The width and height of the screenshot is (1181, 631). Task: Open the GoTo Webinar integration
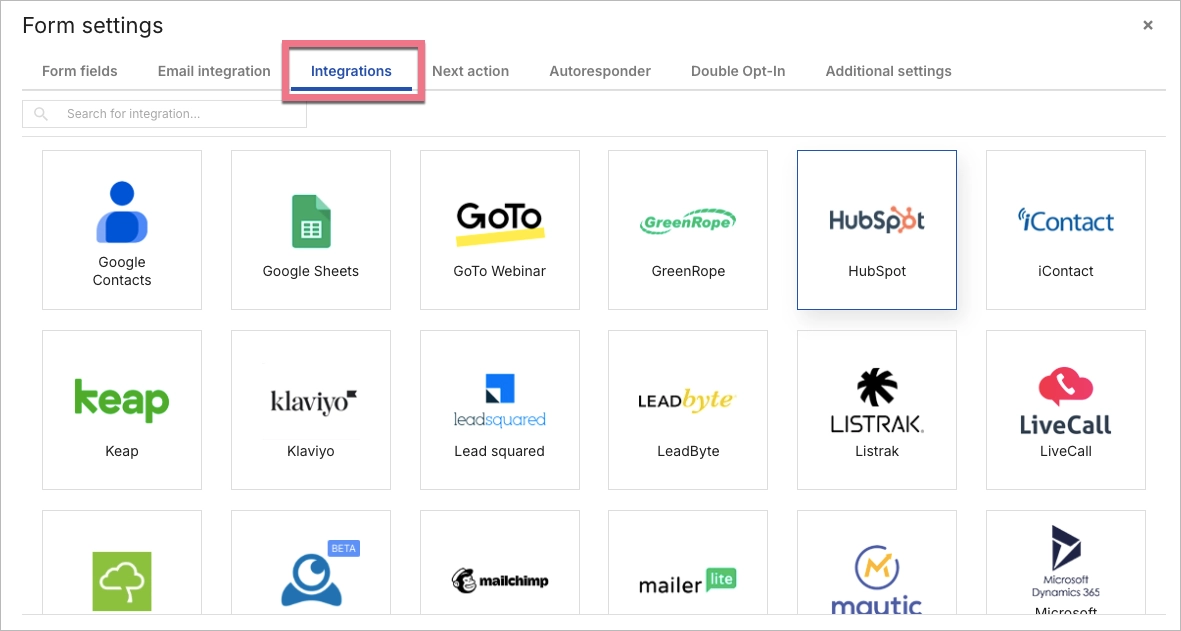coord(499,229)
